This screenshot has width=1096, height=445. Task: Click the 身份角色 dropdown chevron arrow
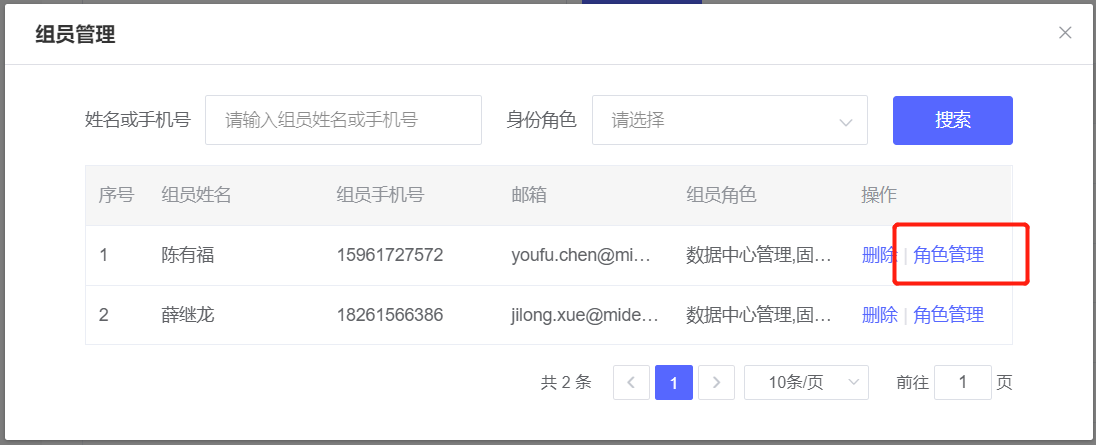pyautogui.click(x=846, y=122)
